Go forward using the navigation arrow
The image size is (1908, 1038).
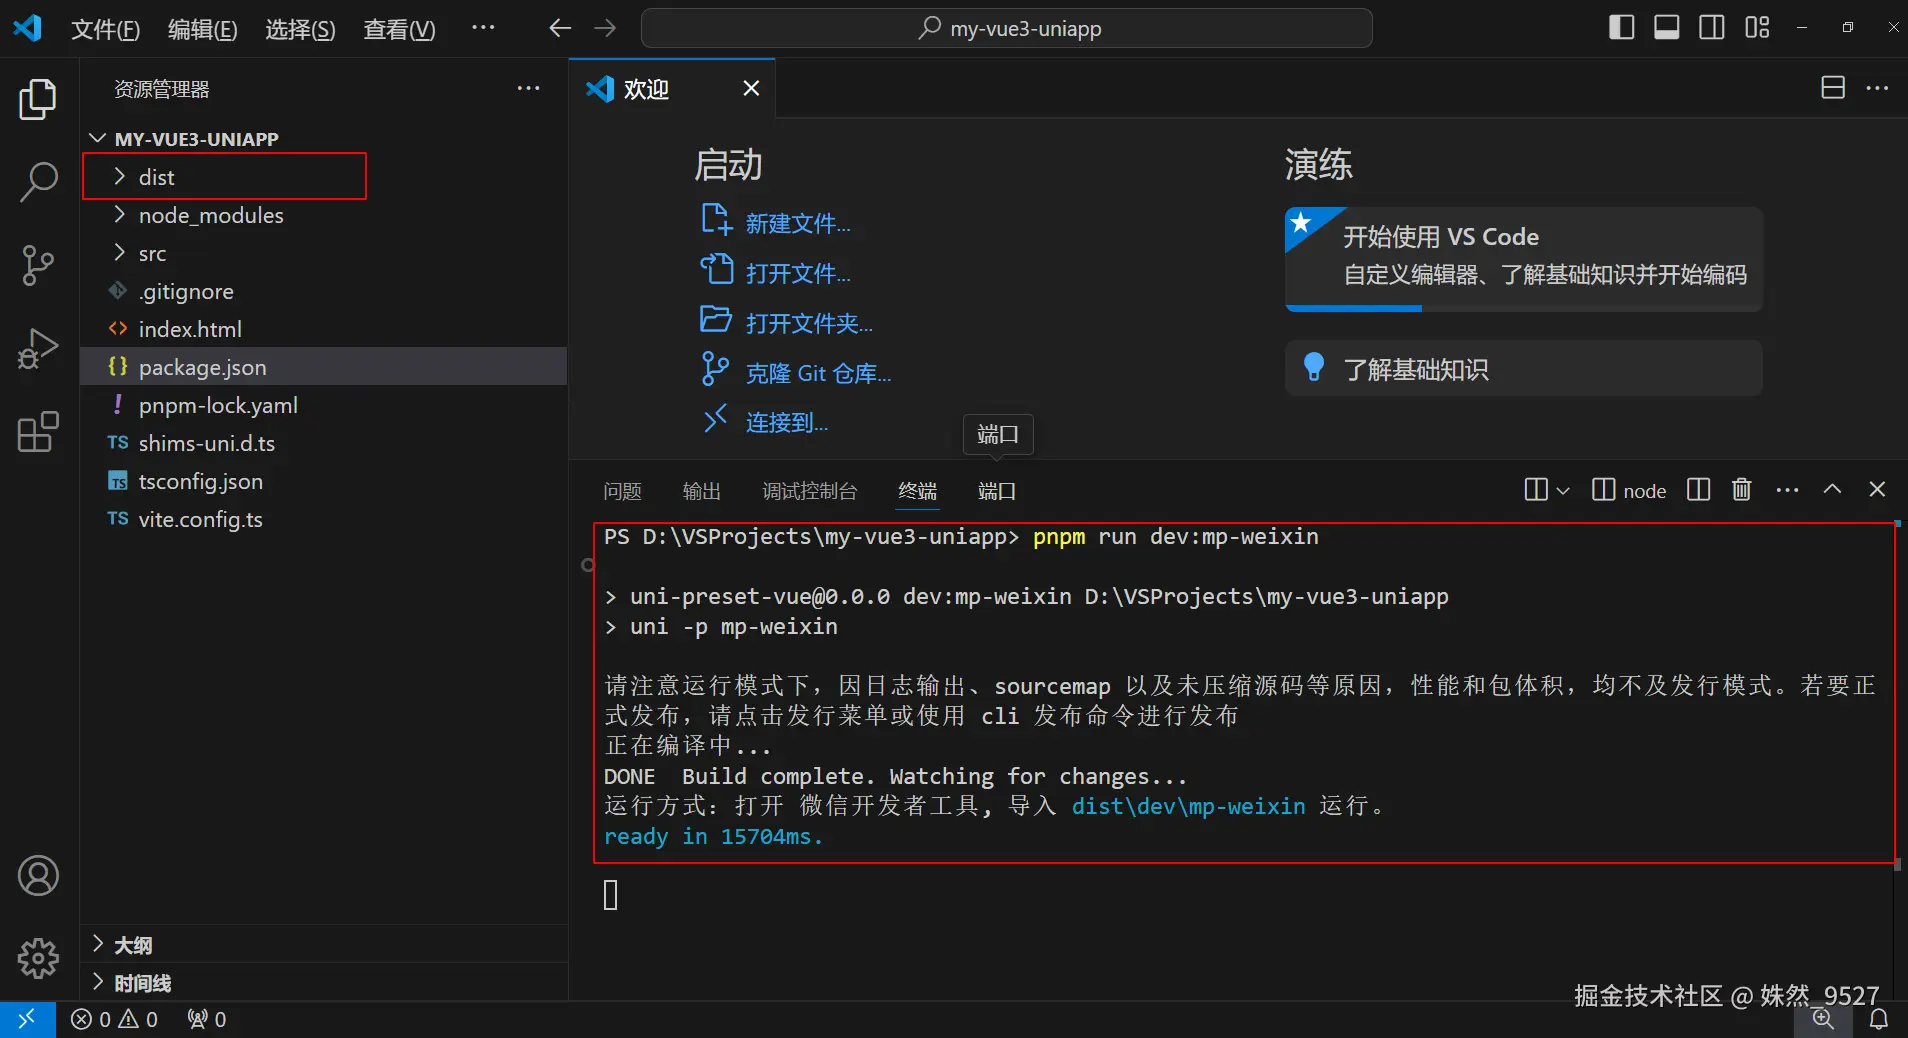tap(605, 28)
